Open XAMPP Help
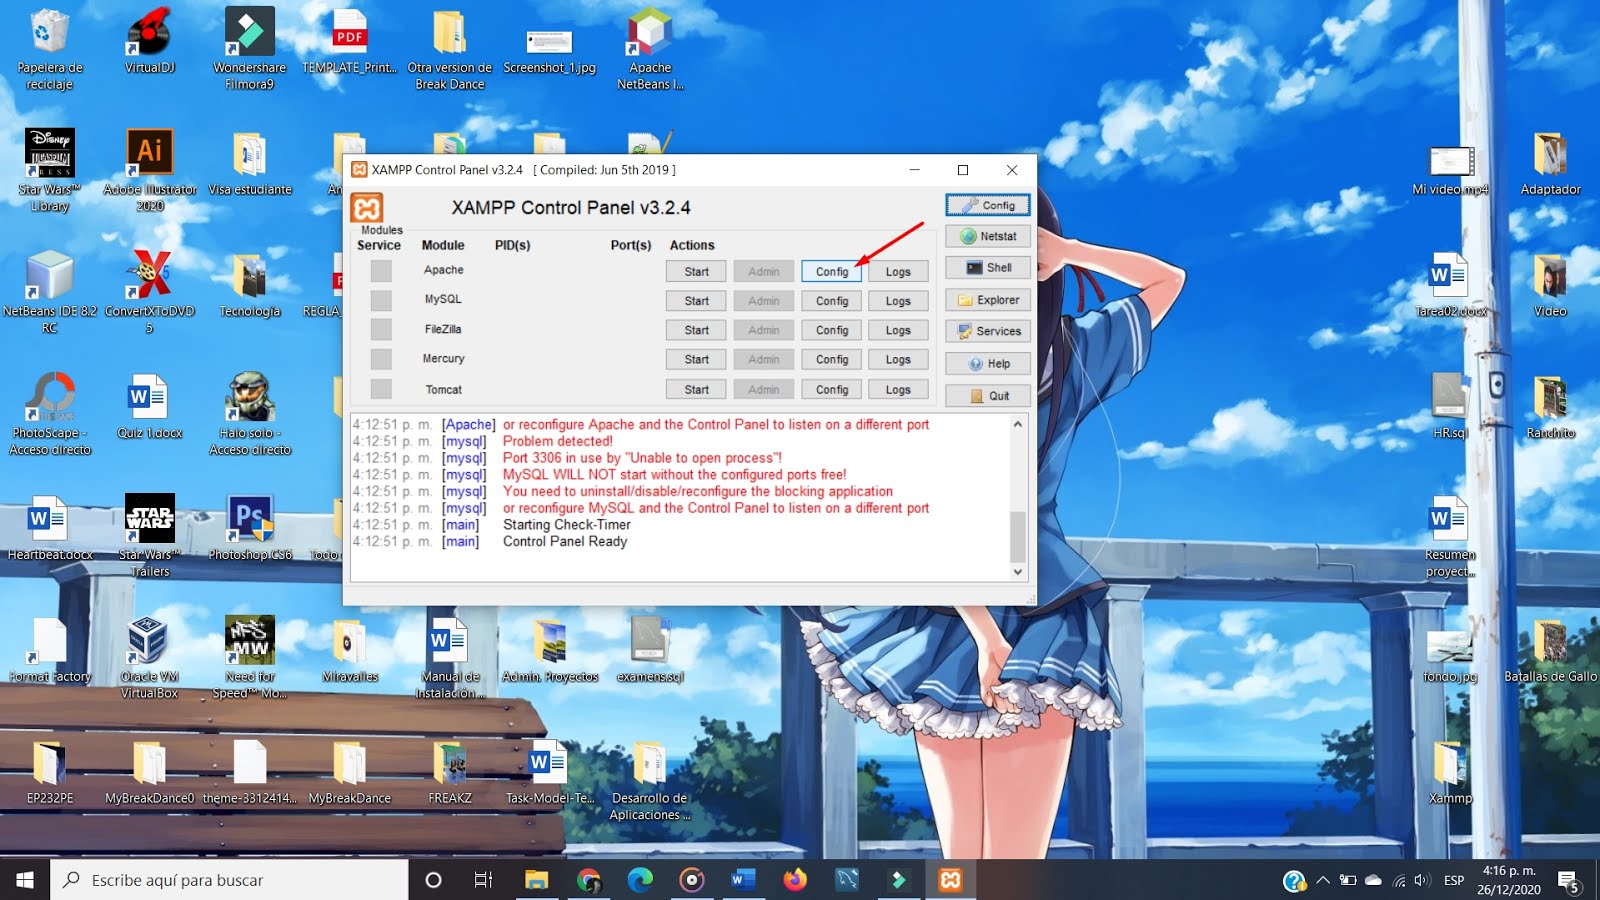Image resolution: width=1600 pixels, height=900 pixels. click(x=988, y=364)
